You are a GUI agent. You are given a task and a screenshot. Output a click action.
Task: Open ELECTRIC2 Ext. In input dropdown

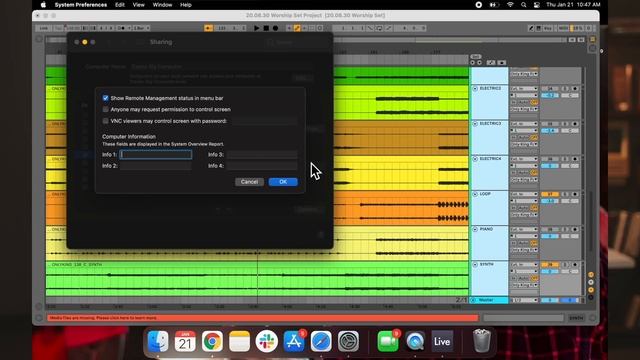[524, 89]
